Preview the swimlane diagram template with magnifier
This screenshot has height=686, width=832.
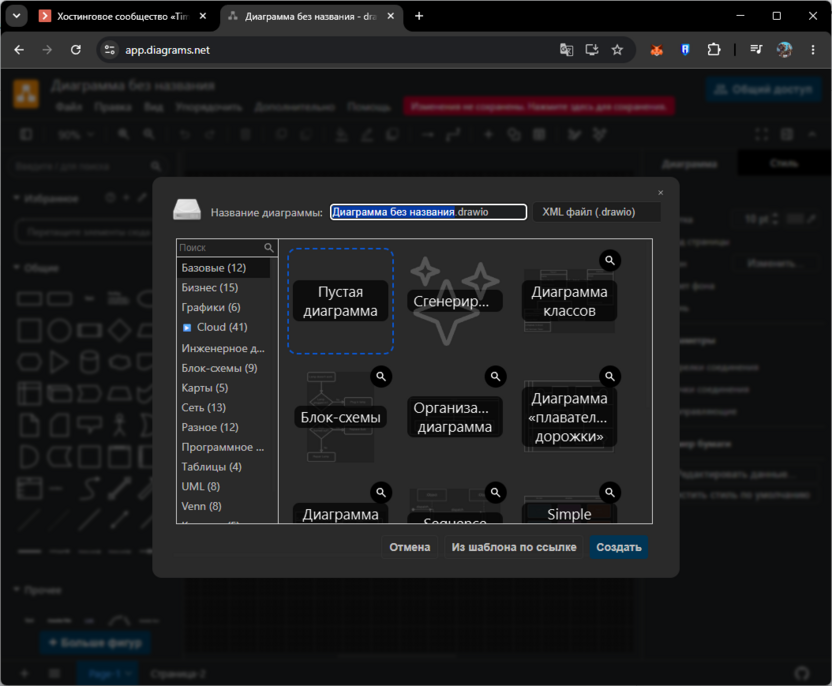[x=610, y=376]
